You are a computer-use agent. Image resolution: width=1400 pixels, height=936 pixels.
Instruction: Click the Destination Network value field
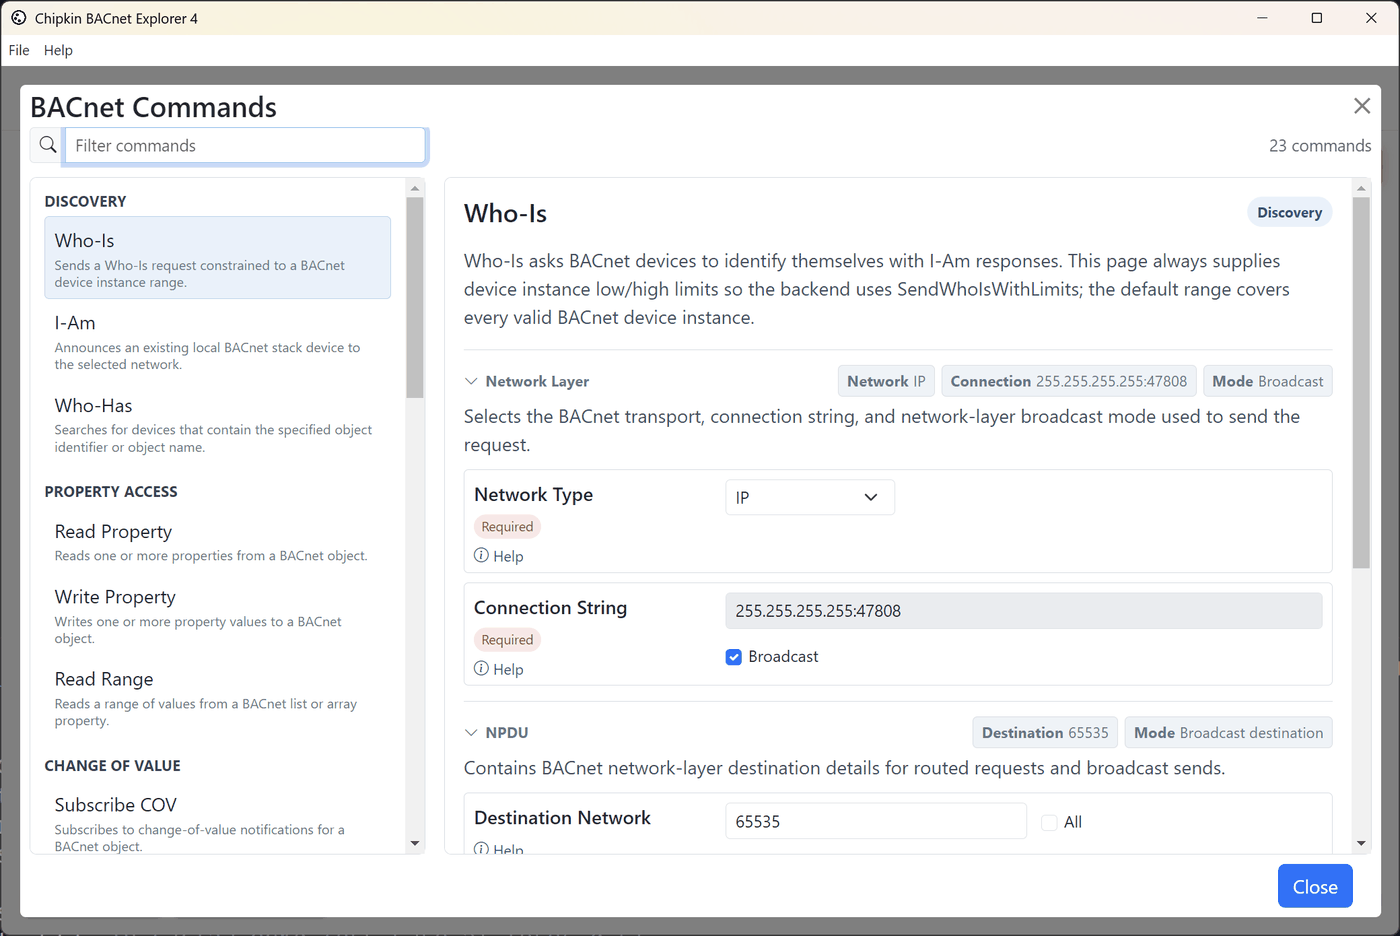click(876, 821)
